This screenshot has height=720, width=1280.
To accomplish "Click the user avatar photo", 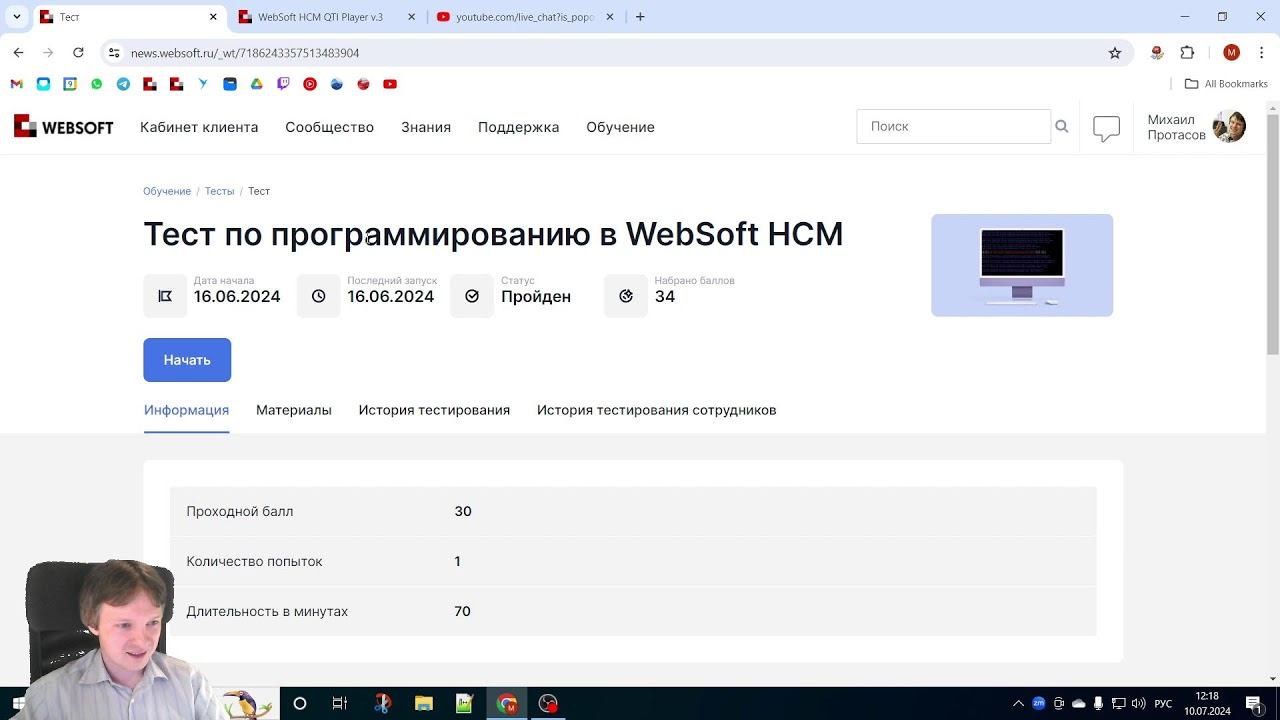I will (x=1229, y=126).
